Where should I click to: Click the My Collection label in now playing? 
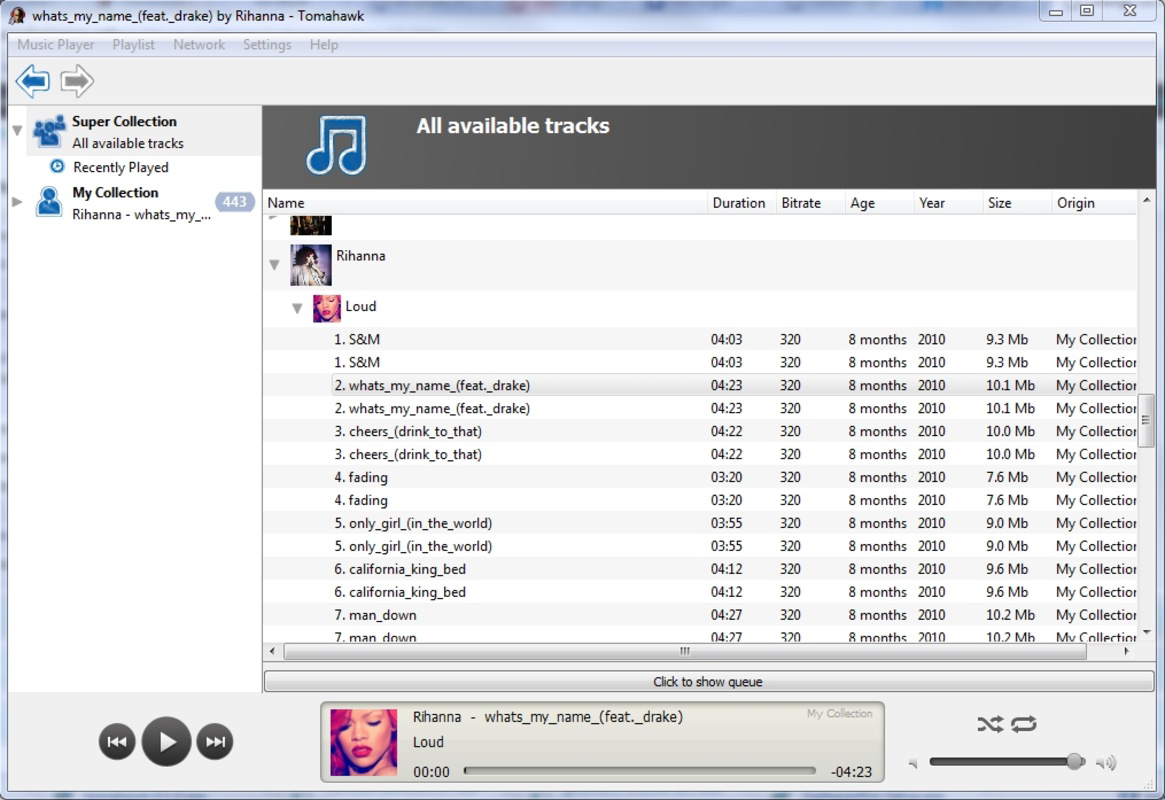(840, 713)
